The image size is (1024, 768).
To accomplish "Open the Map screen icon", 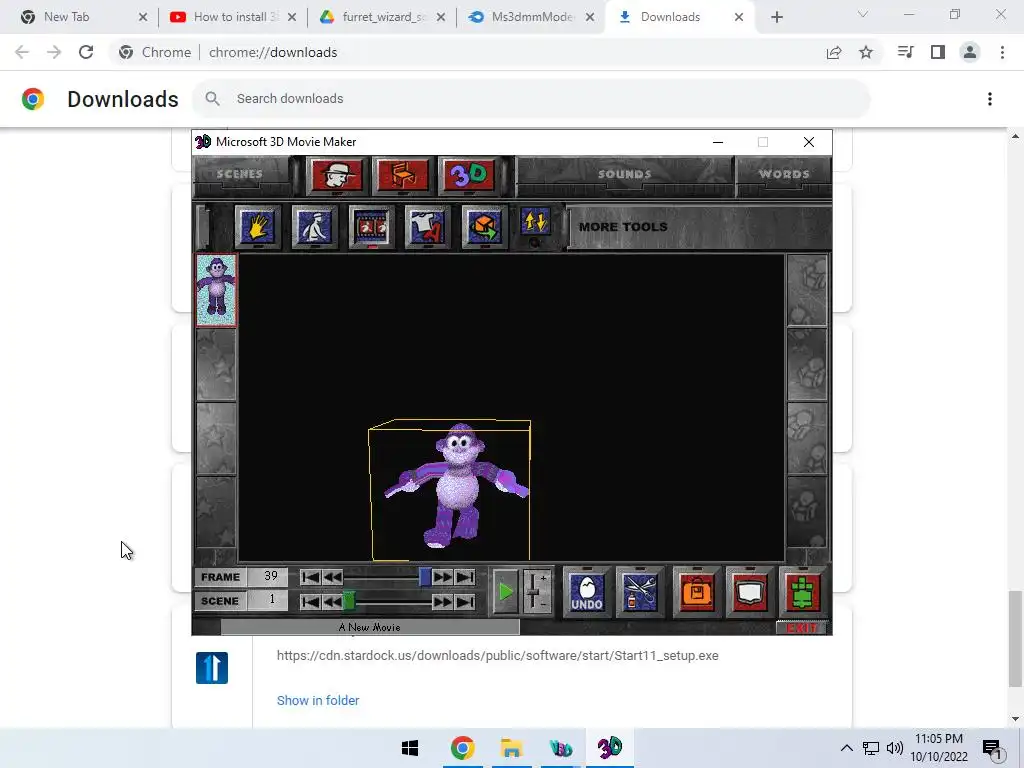I will [749, 592].
